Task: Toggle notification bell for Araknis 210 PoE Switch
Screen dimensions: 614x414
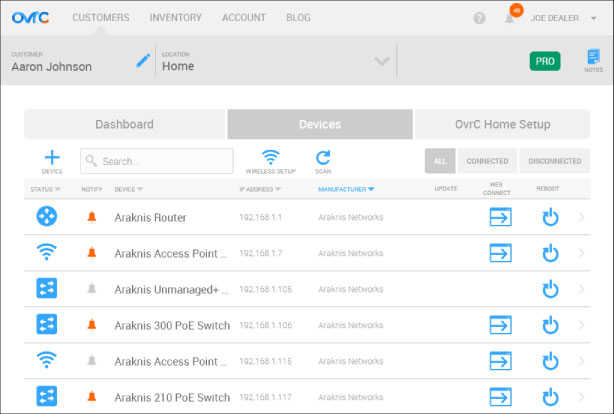Action: (92, 397)
